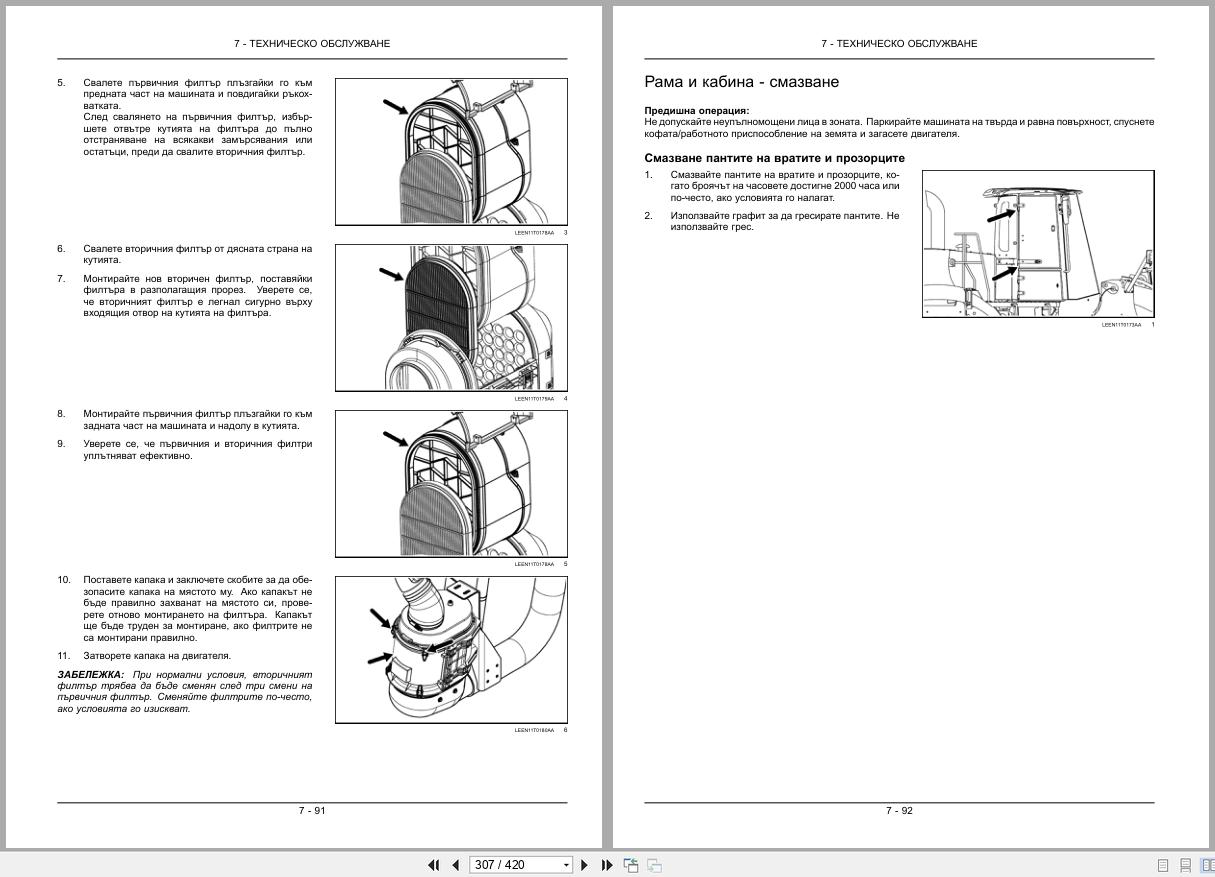This screenshot has height=877, width=1215.
Task: Open the page number dropdown arrow
Action: tap(567, 865)
